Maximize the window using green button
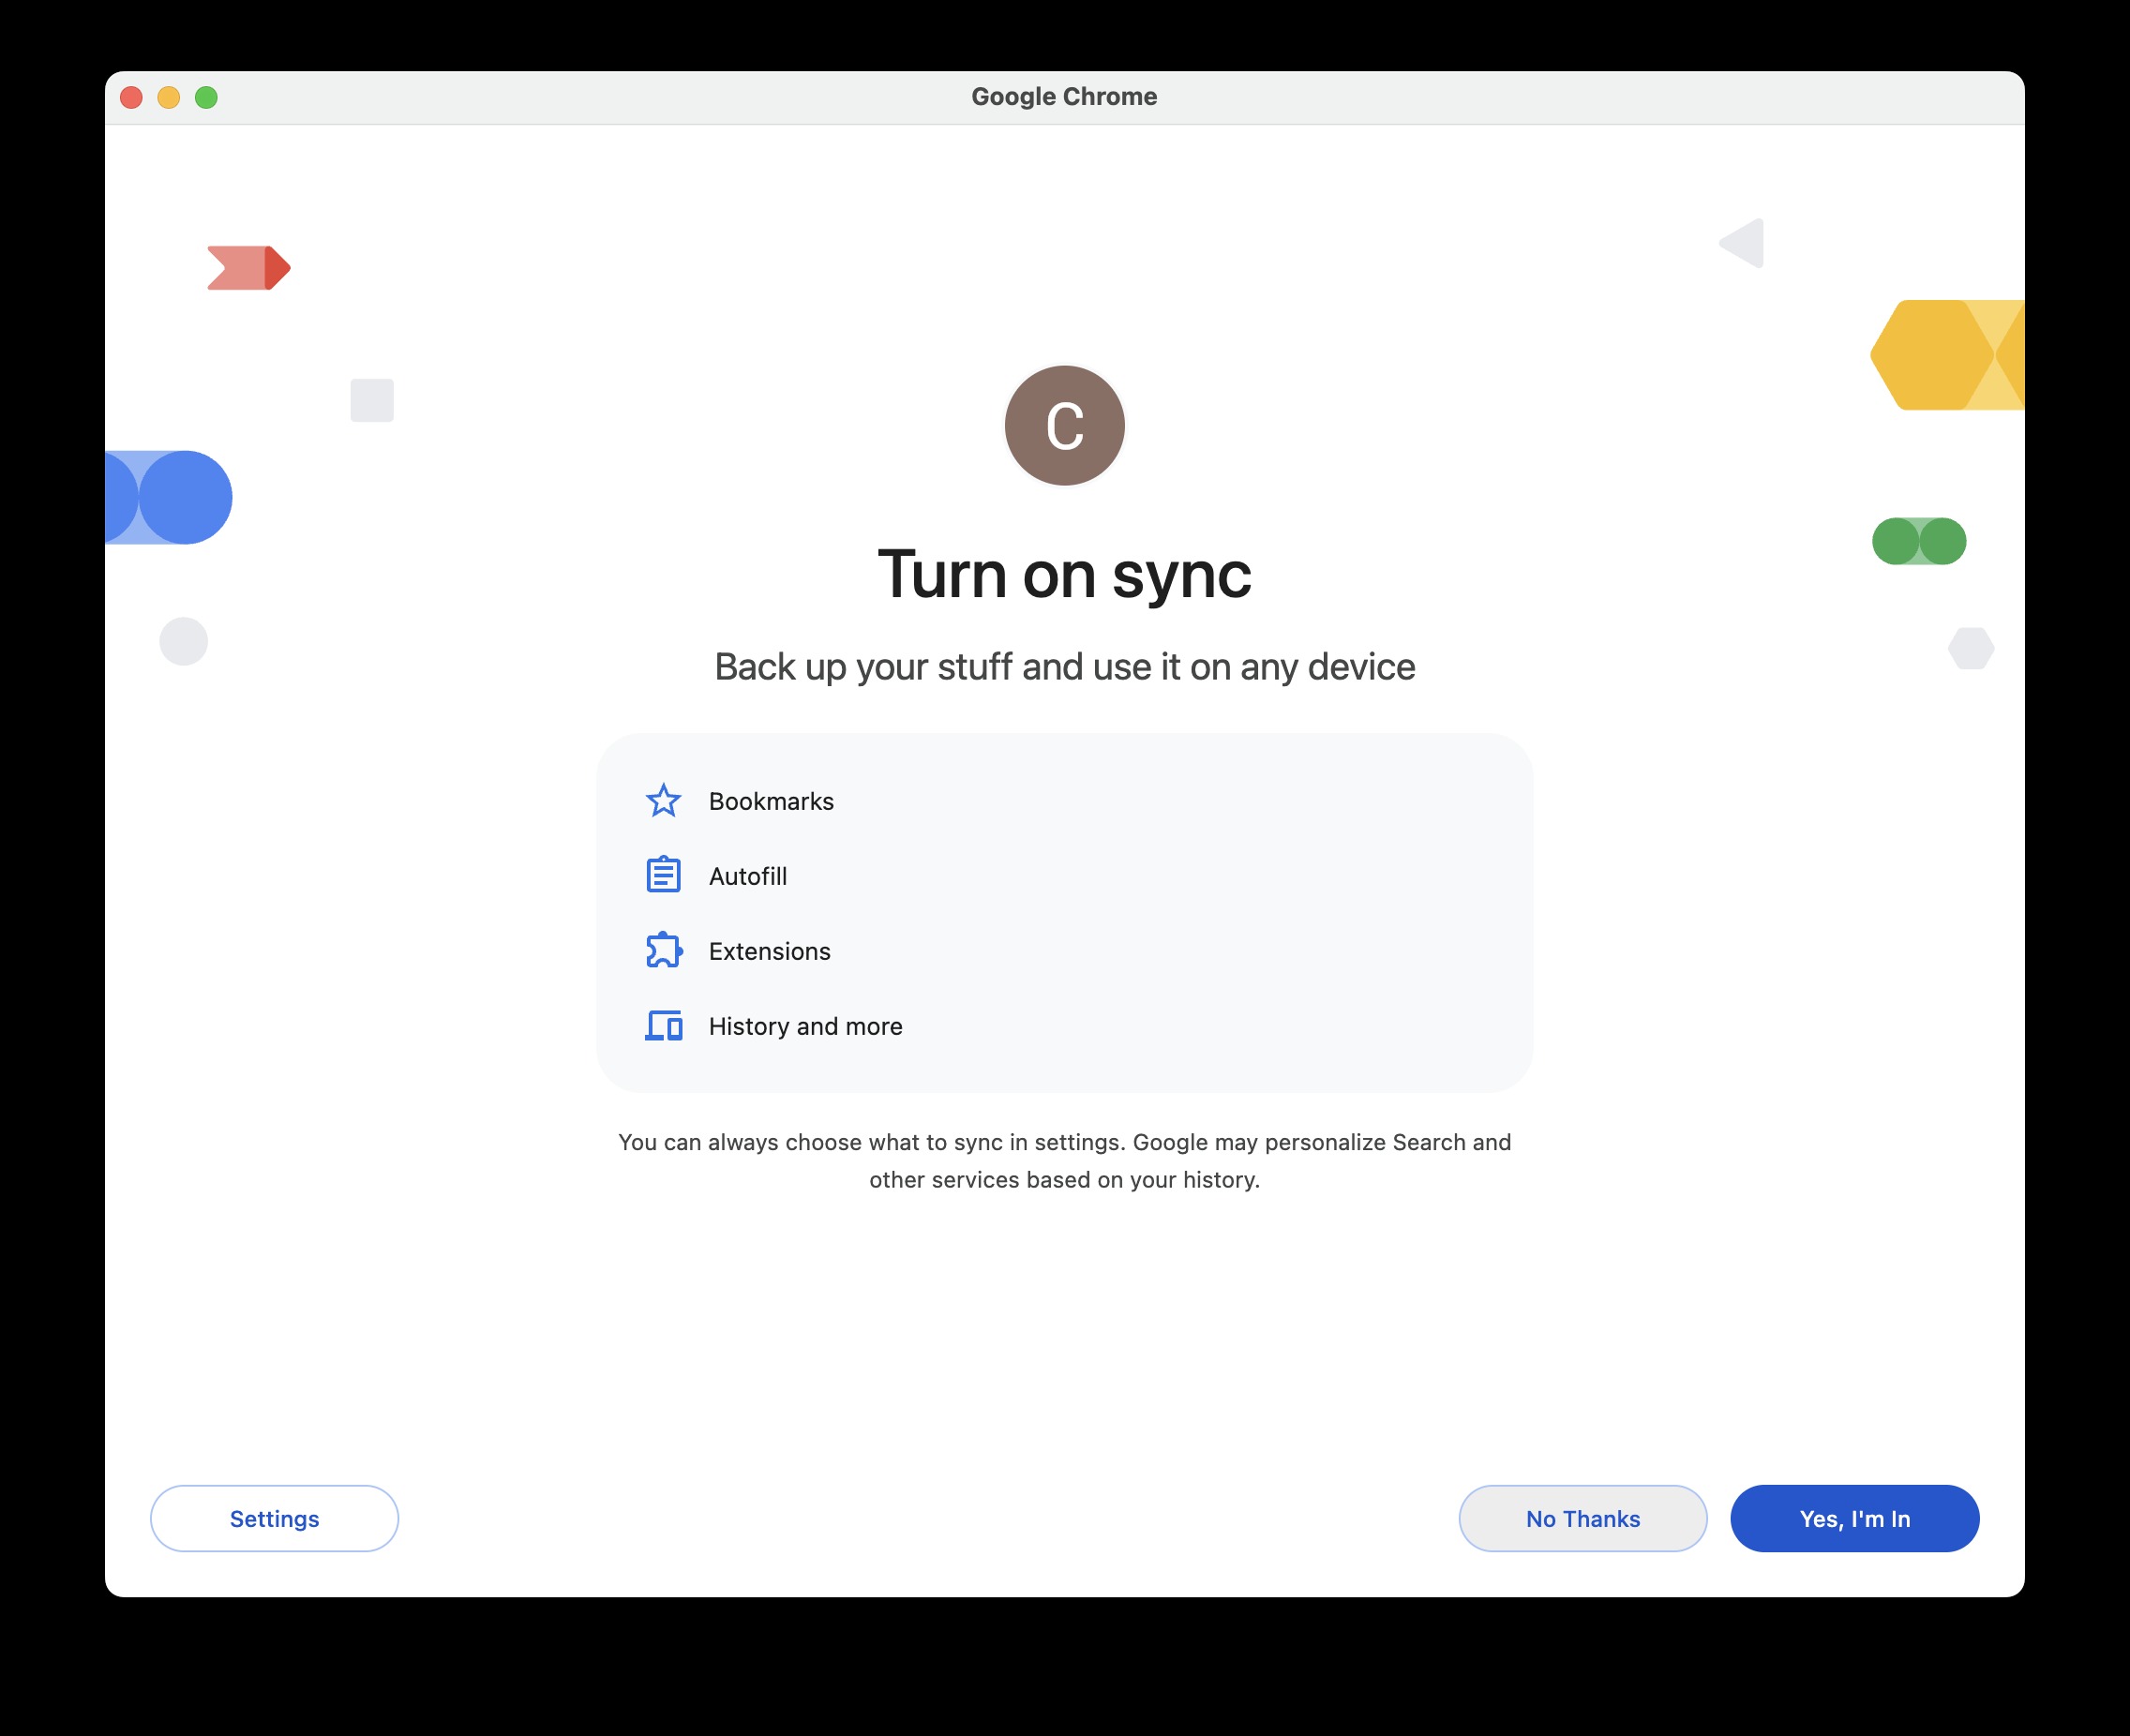 coord(206,97)
